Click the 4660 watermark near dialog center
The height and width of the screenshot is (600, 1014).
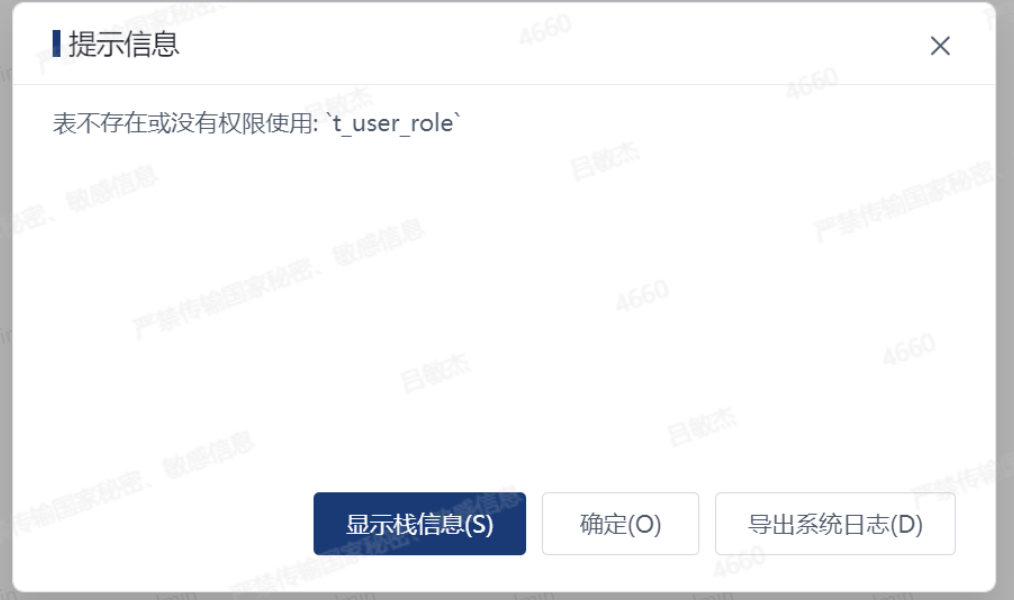pyautogui.click(x=642, y=295)
